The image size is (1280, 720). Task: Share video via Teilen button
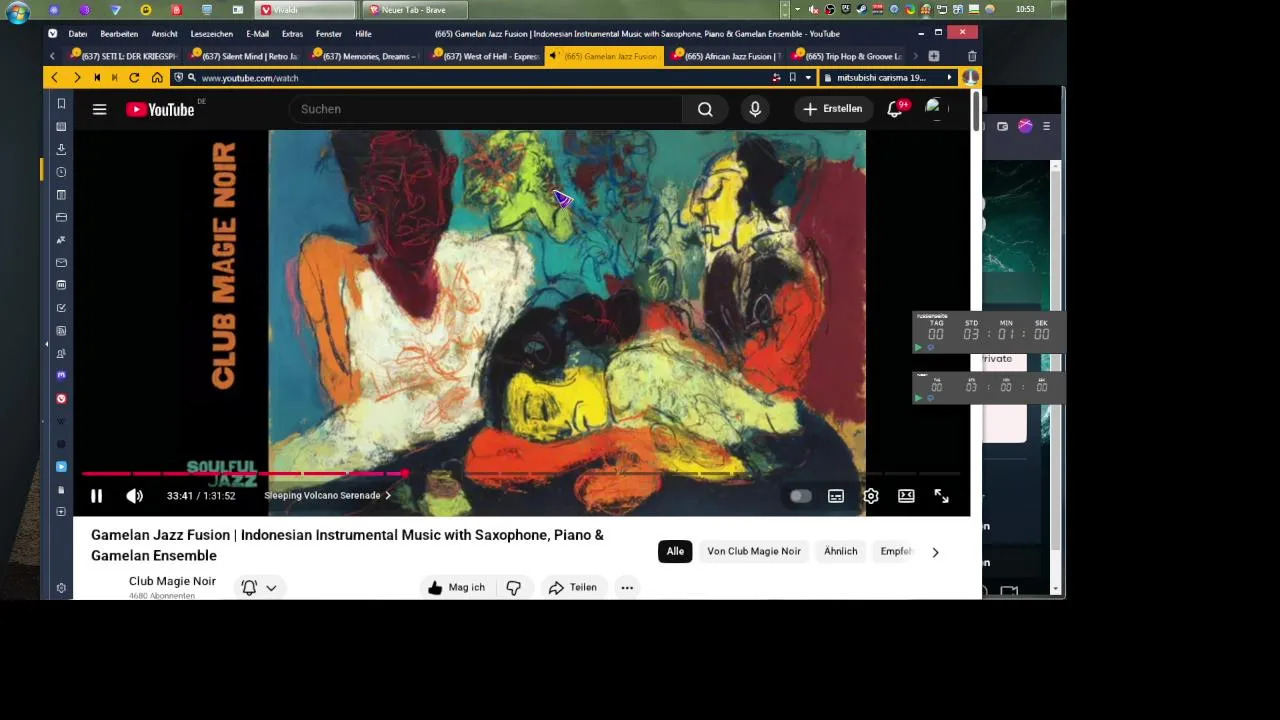573,587
